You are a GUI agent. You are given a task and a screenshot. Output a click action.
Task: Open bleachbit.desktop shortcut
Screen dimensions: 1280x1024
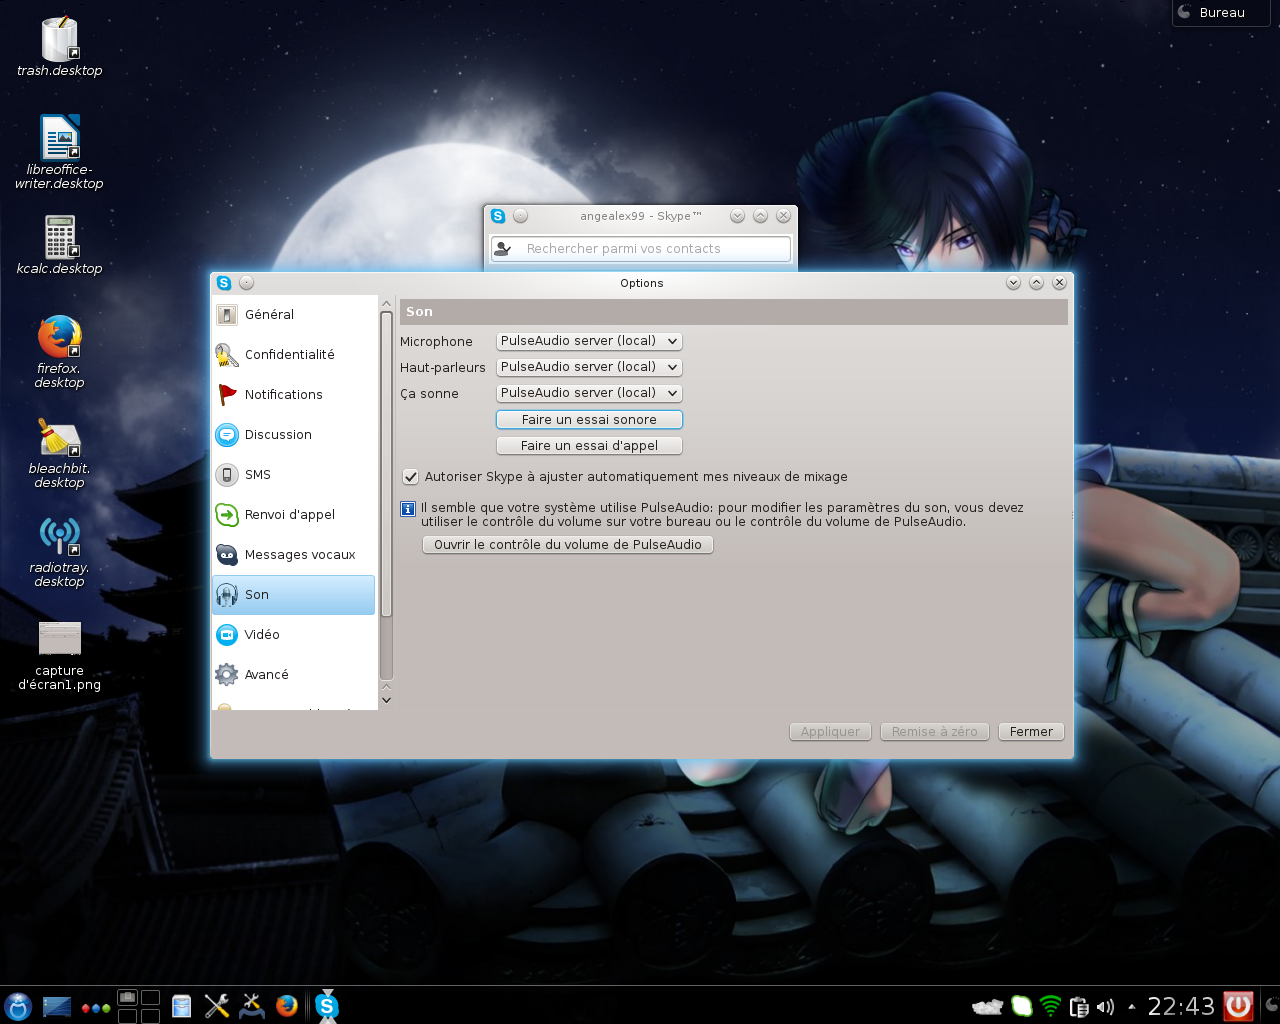(x=60, y=452)
